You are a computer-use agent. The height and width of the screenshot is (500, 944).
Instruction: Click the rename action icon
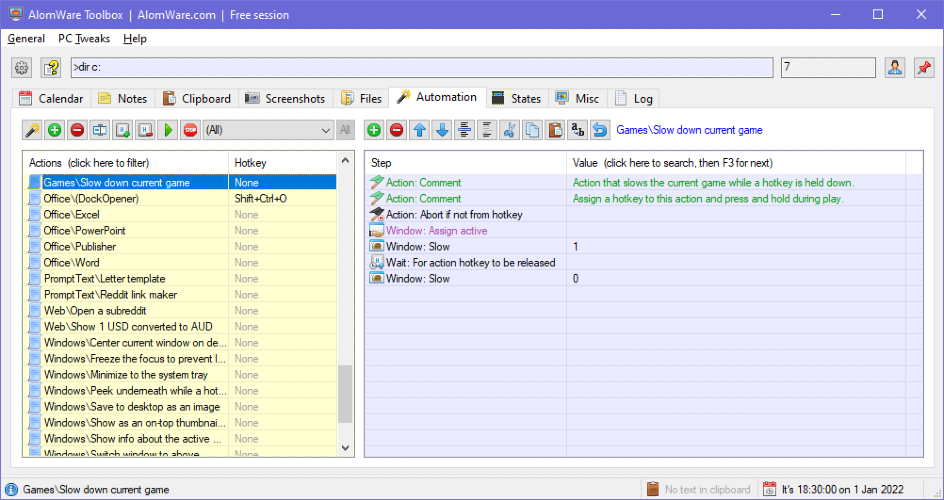pyautogui.click(x=100, y=129)
